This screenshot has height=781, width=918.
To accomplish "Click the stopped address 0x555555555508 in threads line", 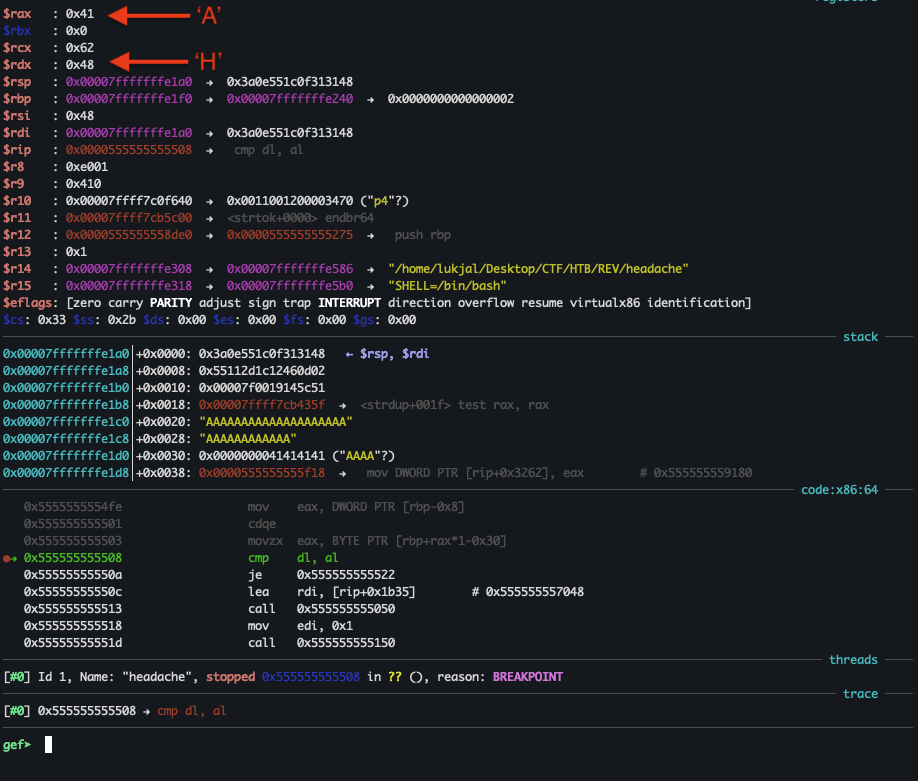I will 310,676.
